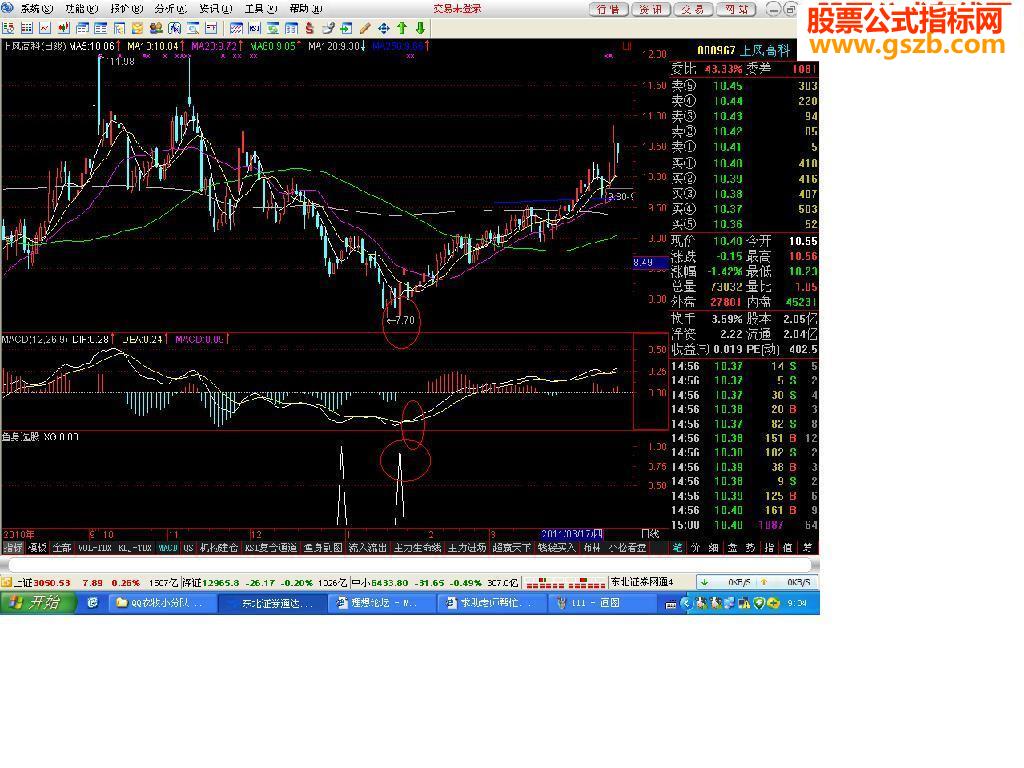Click the green shield tray icon
Screen dimensions: 1024x768
759,603
